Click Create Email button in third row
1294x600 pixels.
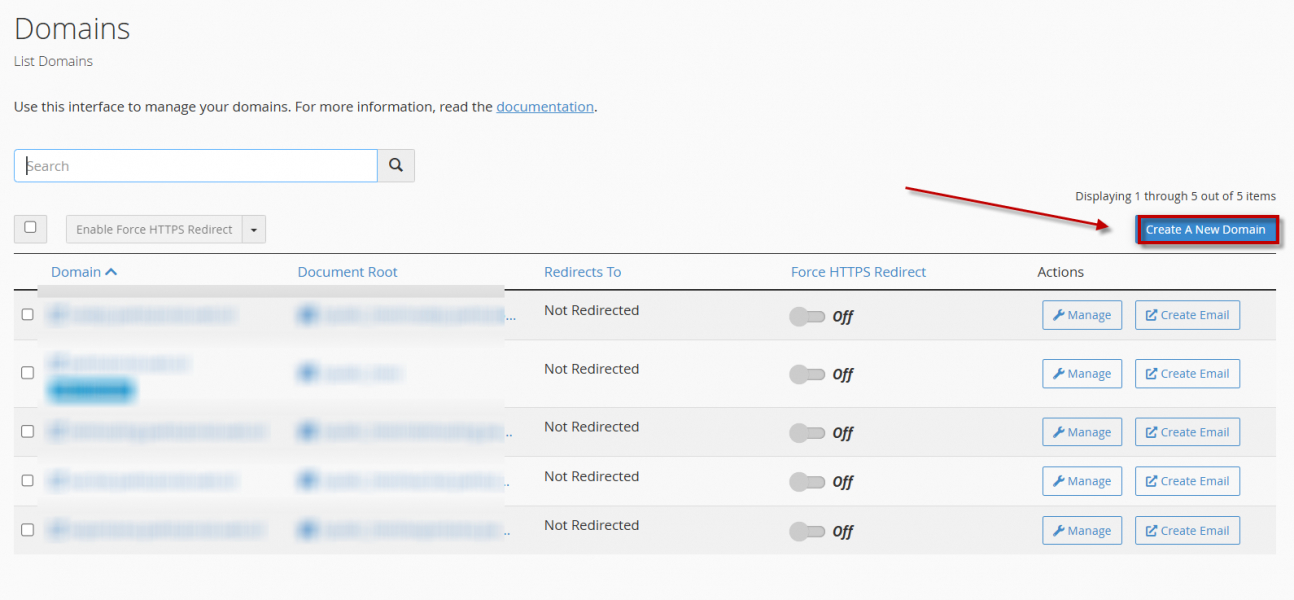tap(1187, 432)
